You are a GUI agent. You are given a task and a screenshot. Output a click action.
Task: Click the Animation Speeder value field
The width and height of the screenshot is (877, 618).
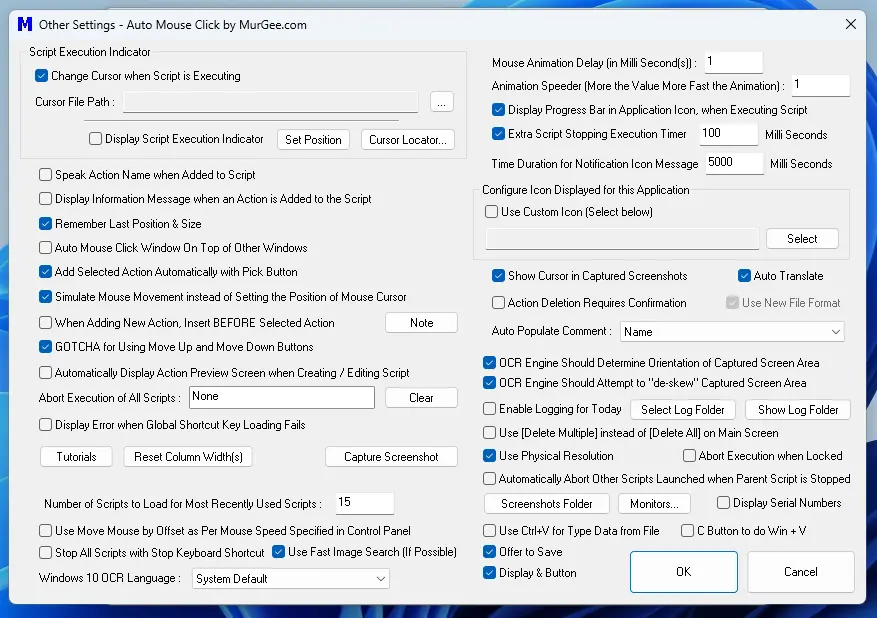821,85
